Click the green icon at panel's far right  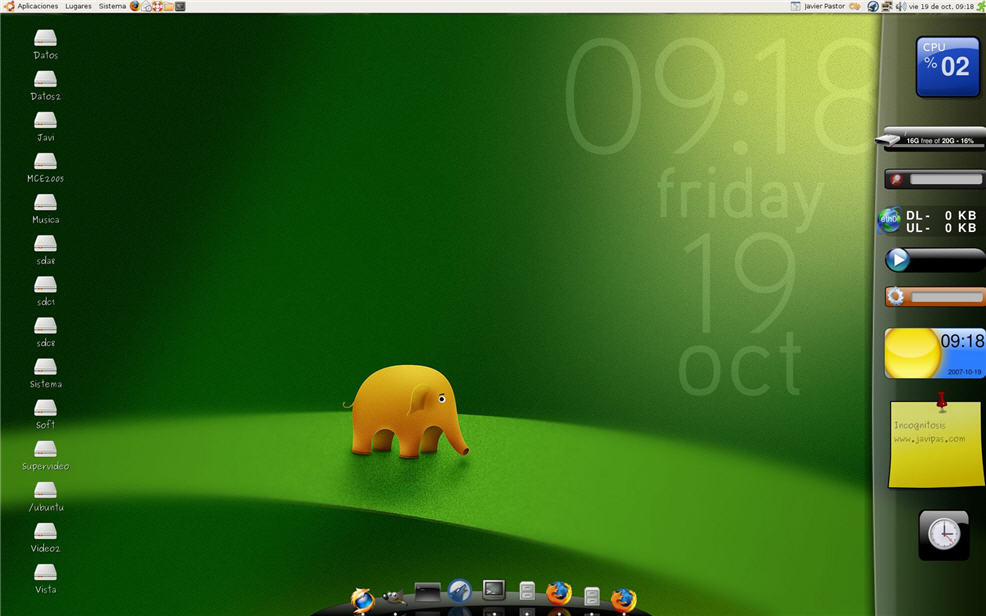coord(980,6)
